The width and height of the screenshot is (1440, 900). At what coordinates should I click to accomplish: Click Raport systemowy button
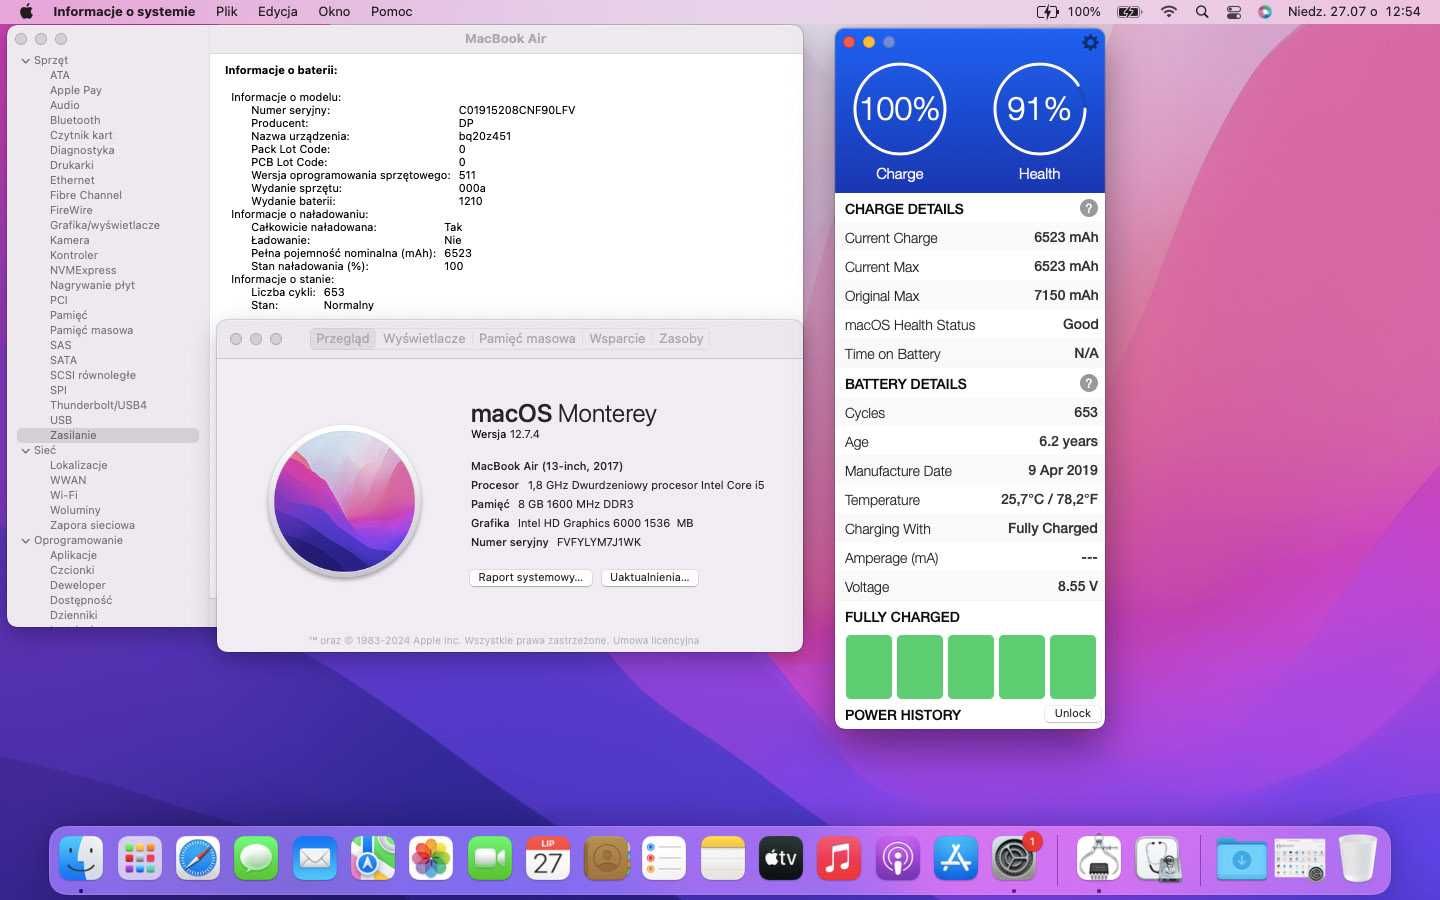[x=531, y=577]
